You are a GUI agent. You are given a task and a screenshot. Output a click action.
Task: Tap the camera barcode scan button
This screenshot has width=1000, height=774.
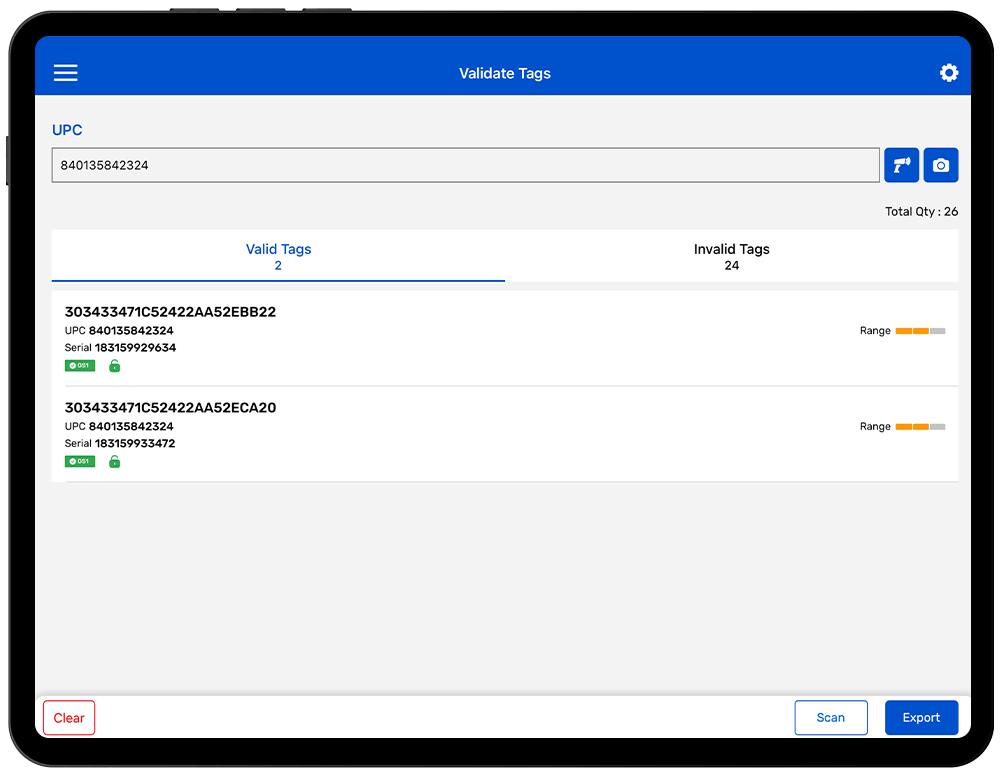940,165
